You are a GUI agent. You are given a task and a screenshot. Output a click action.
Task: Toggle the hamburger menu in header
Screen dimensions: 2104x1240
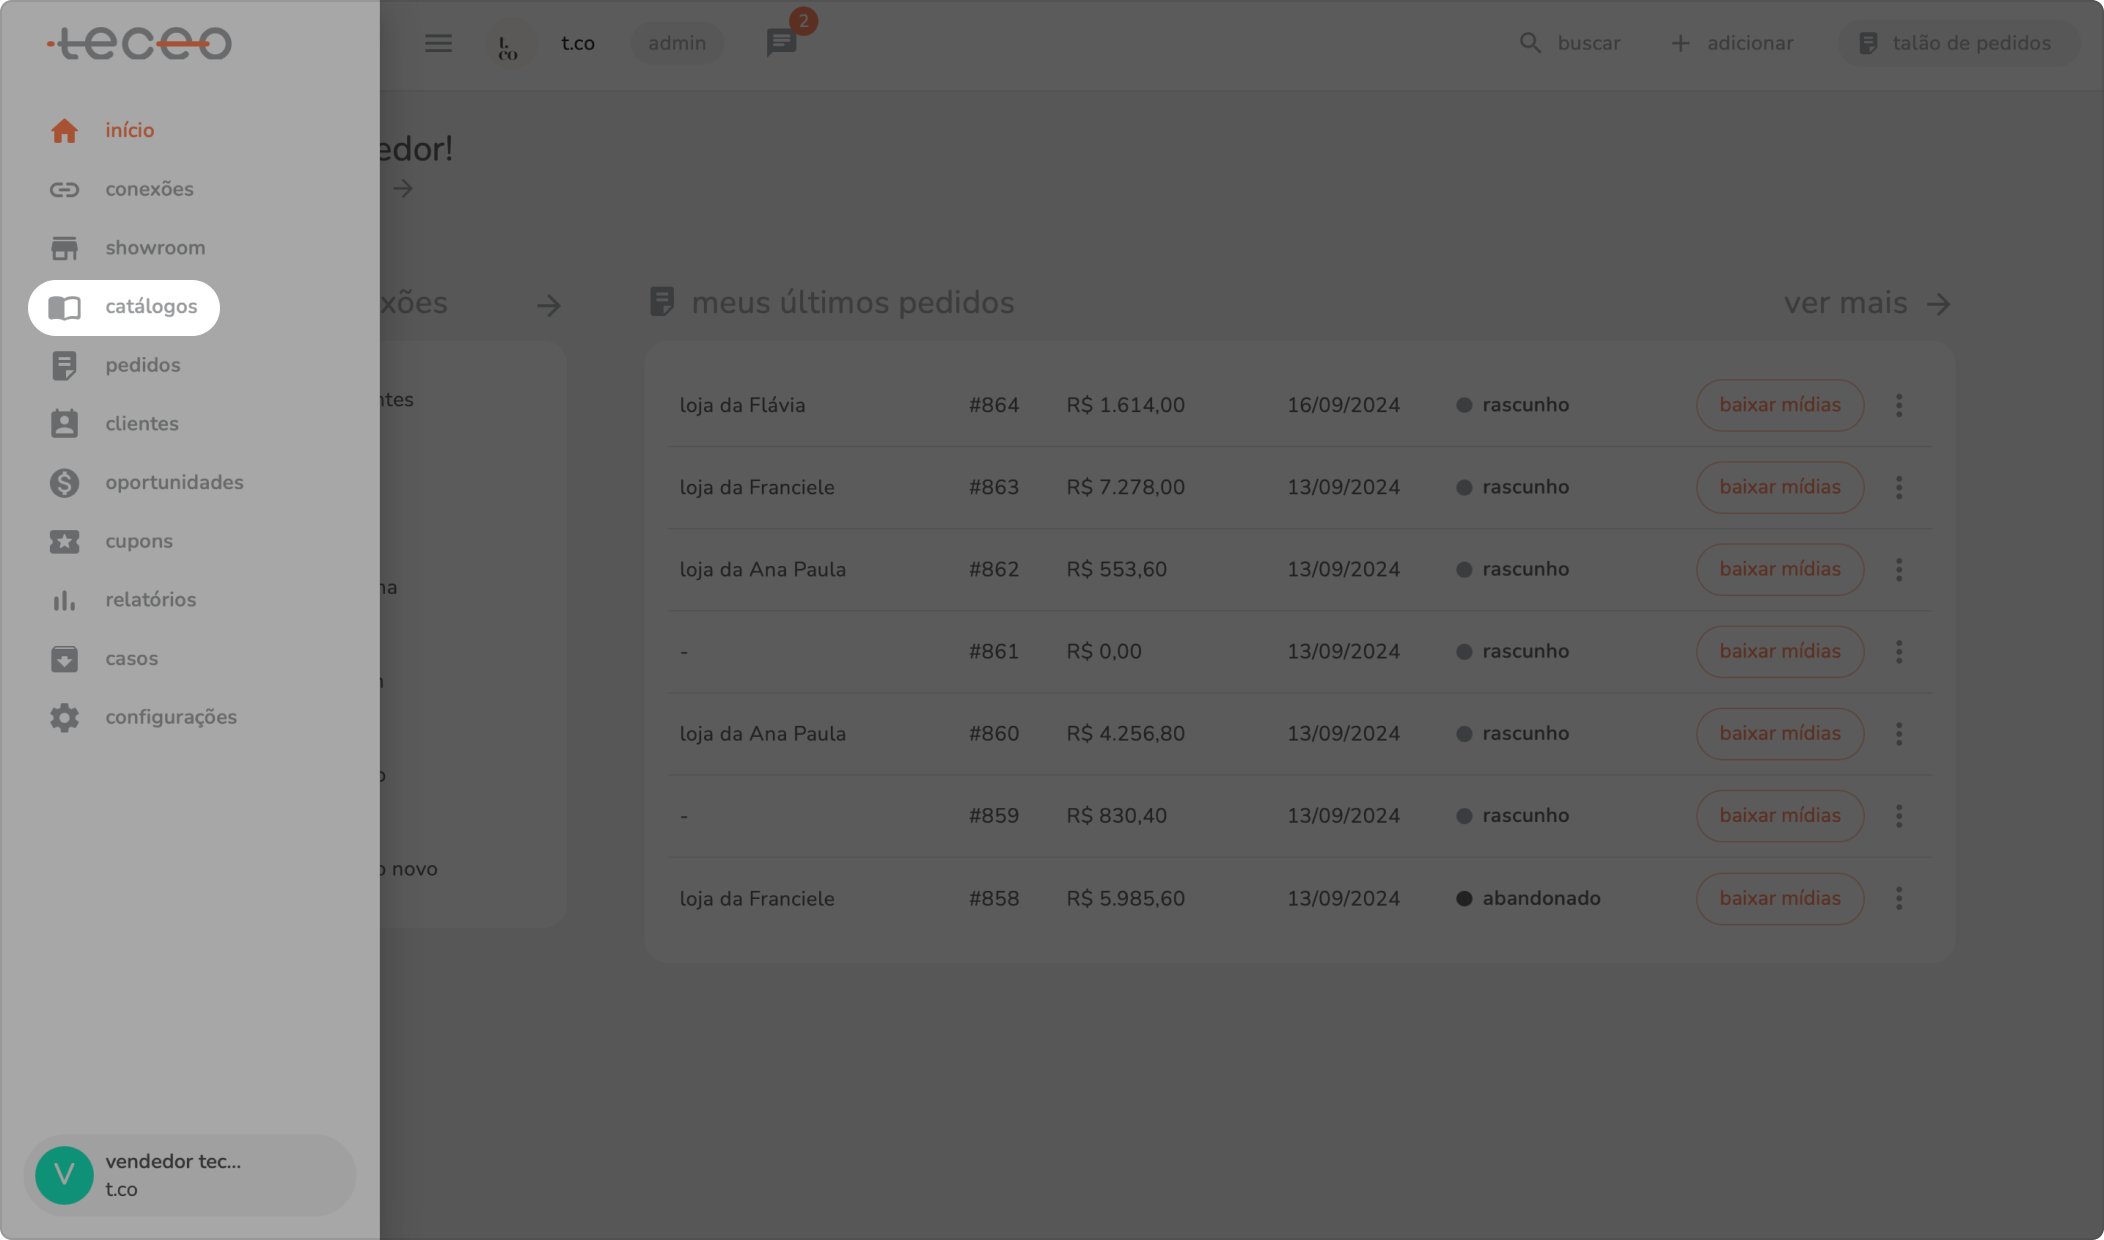point(438,43)
